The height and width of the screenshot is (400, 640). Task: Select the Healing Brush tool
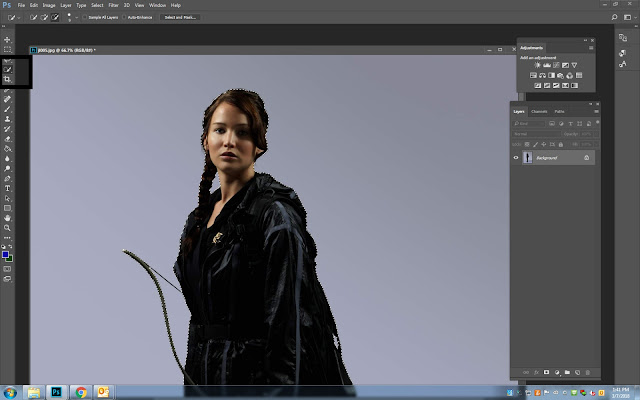7,99
